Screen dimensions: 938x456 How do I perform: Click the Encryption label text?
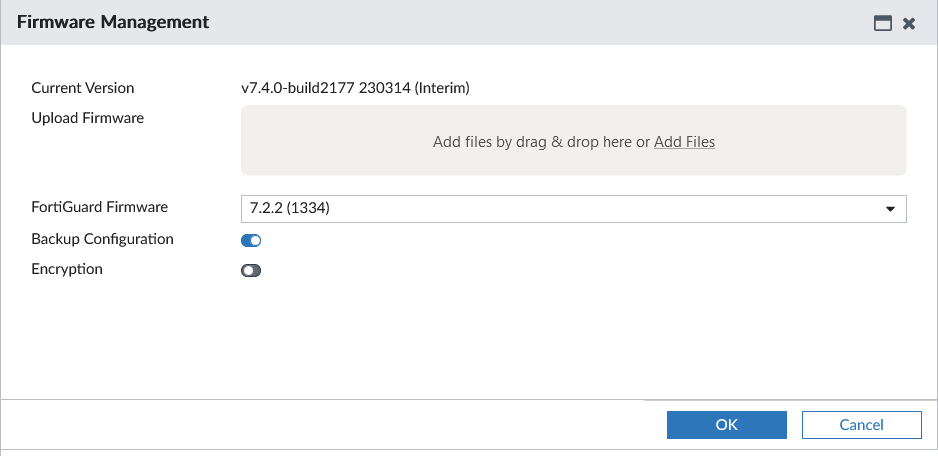click(67, 269)
